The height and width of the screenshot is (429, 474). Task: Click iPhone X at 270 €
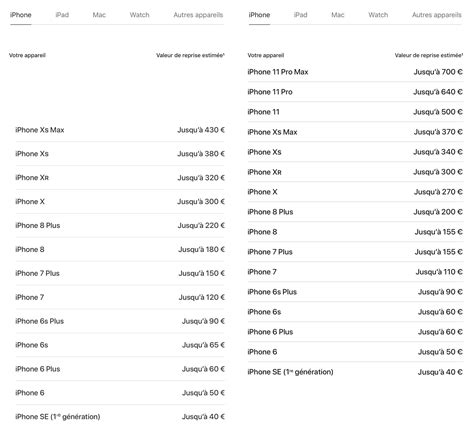point(355,192)
